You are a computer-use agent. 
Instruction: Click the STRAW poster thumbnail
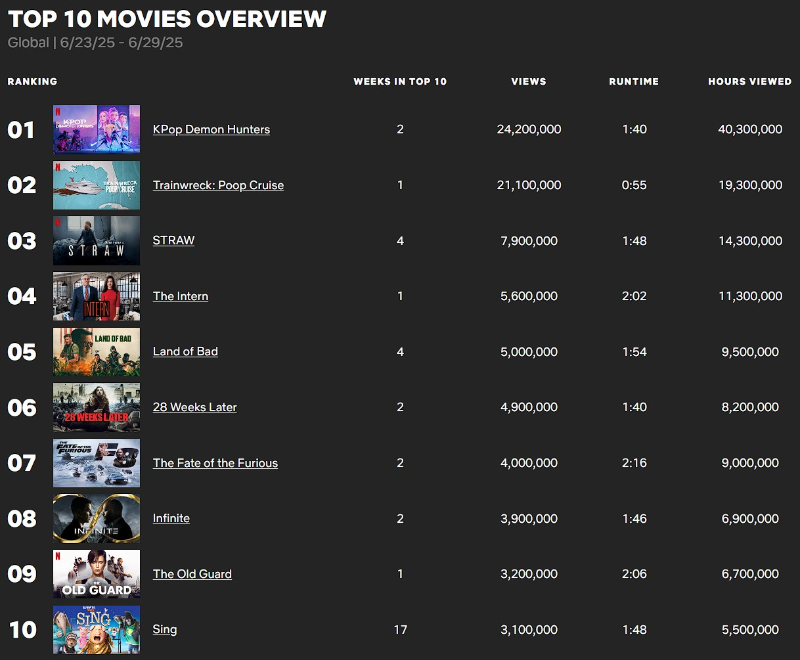96,240
